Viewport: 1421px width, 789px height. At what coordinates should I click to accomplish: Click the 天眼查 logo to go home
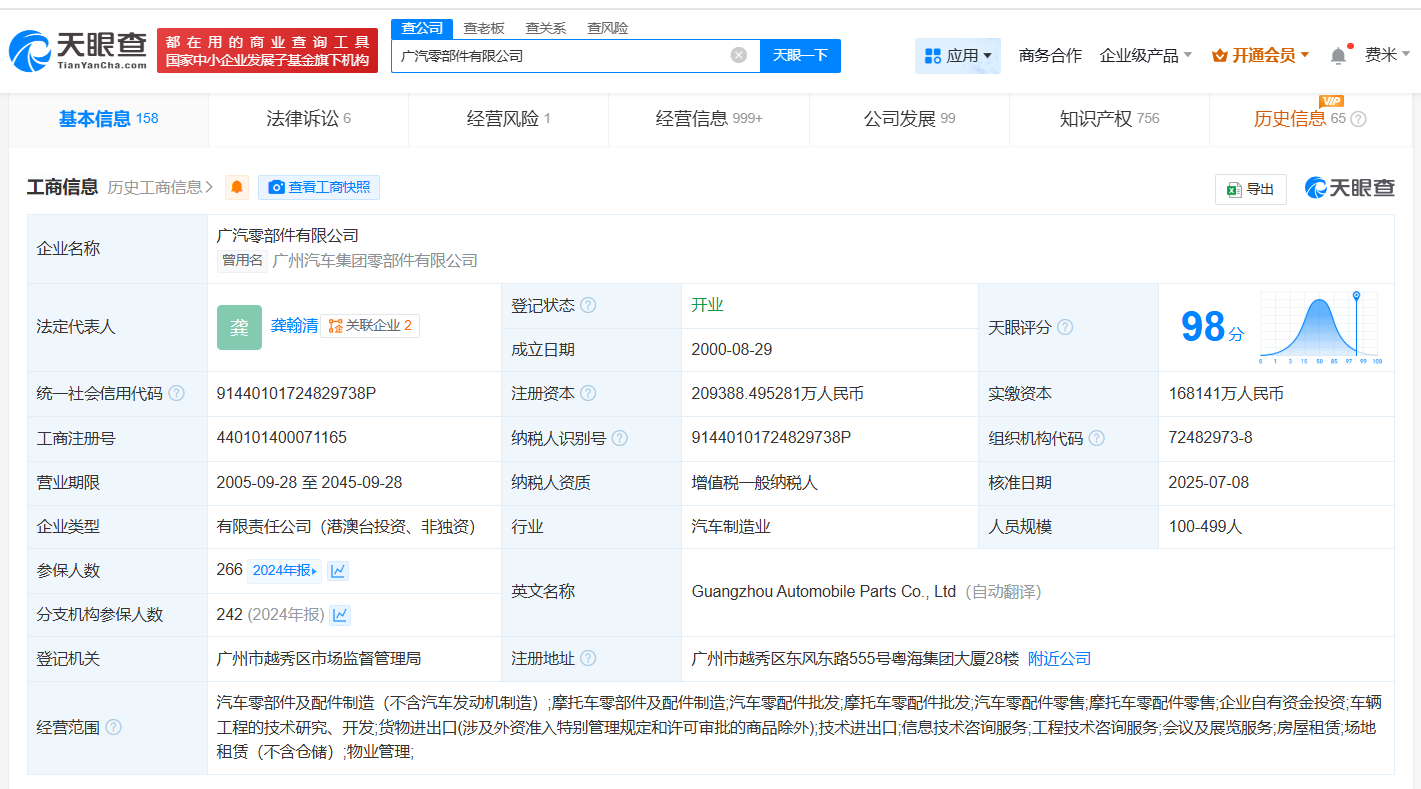pos(78,50)
